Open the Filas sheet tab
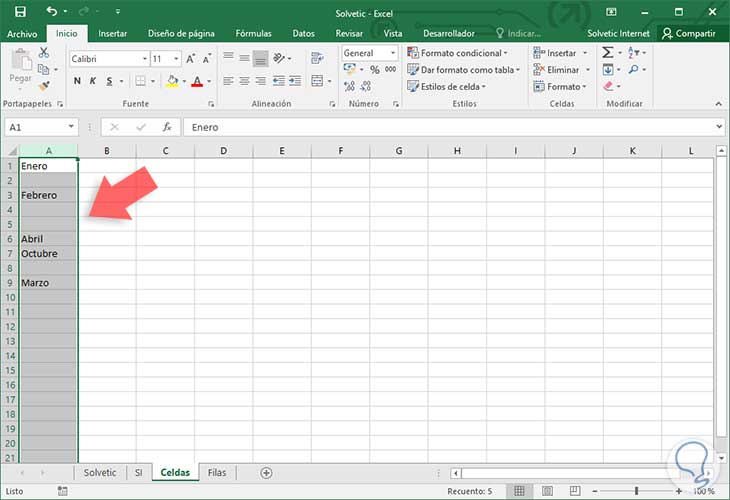730x500 pixels. pos(217,473)
